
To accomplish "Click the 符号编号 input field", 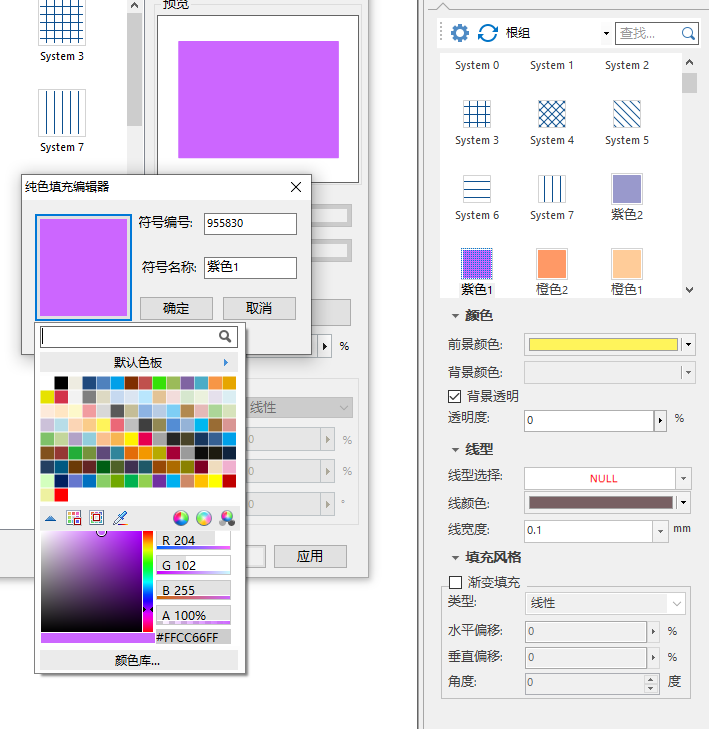I will (250, 224).
